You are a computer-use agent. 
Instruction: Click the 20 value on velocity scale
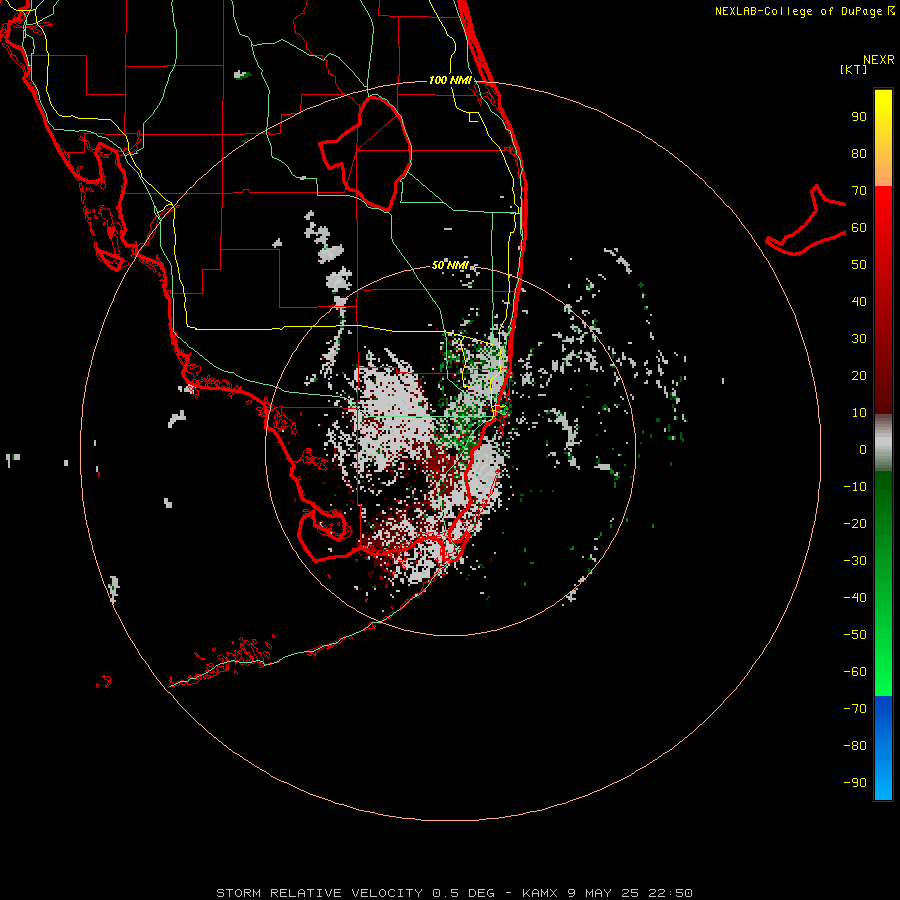pos(859,376)
